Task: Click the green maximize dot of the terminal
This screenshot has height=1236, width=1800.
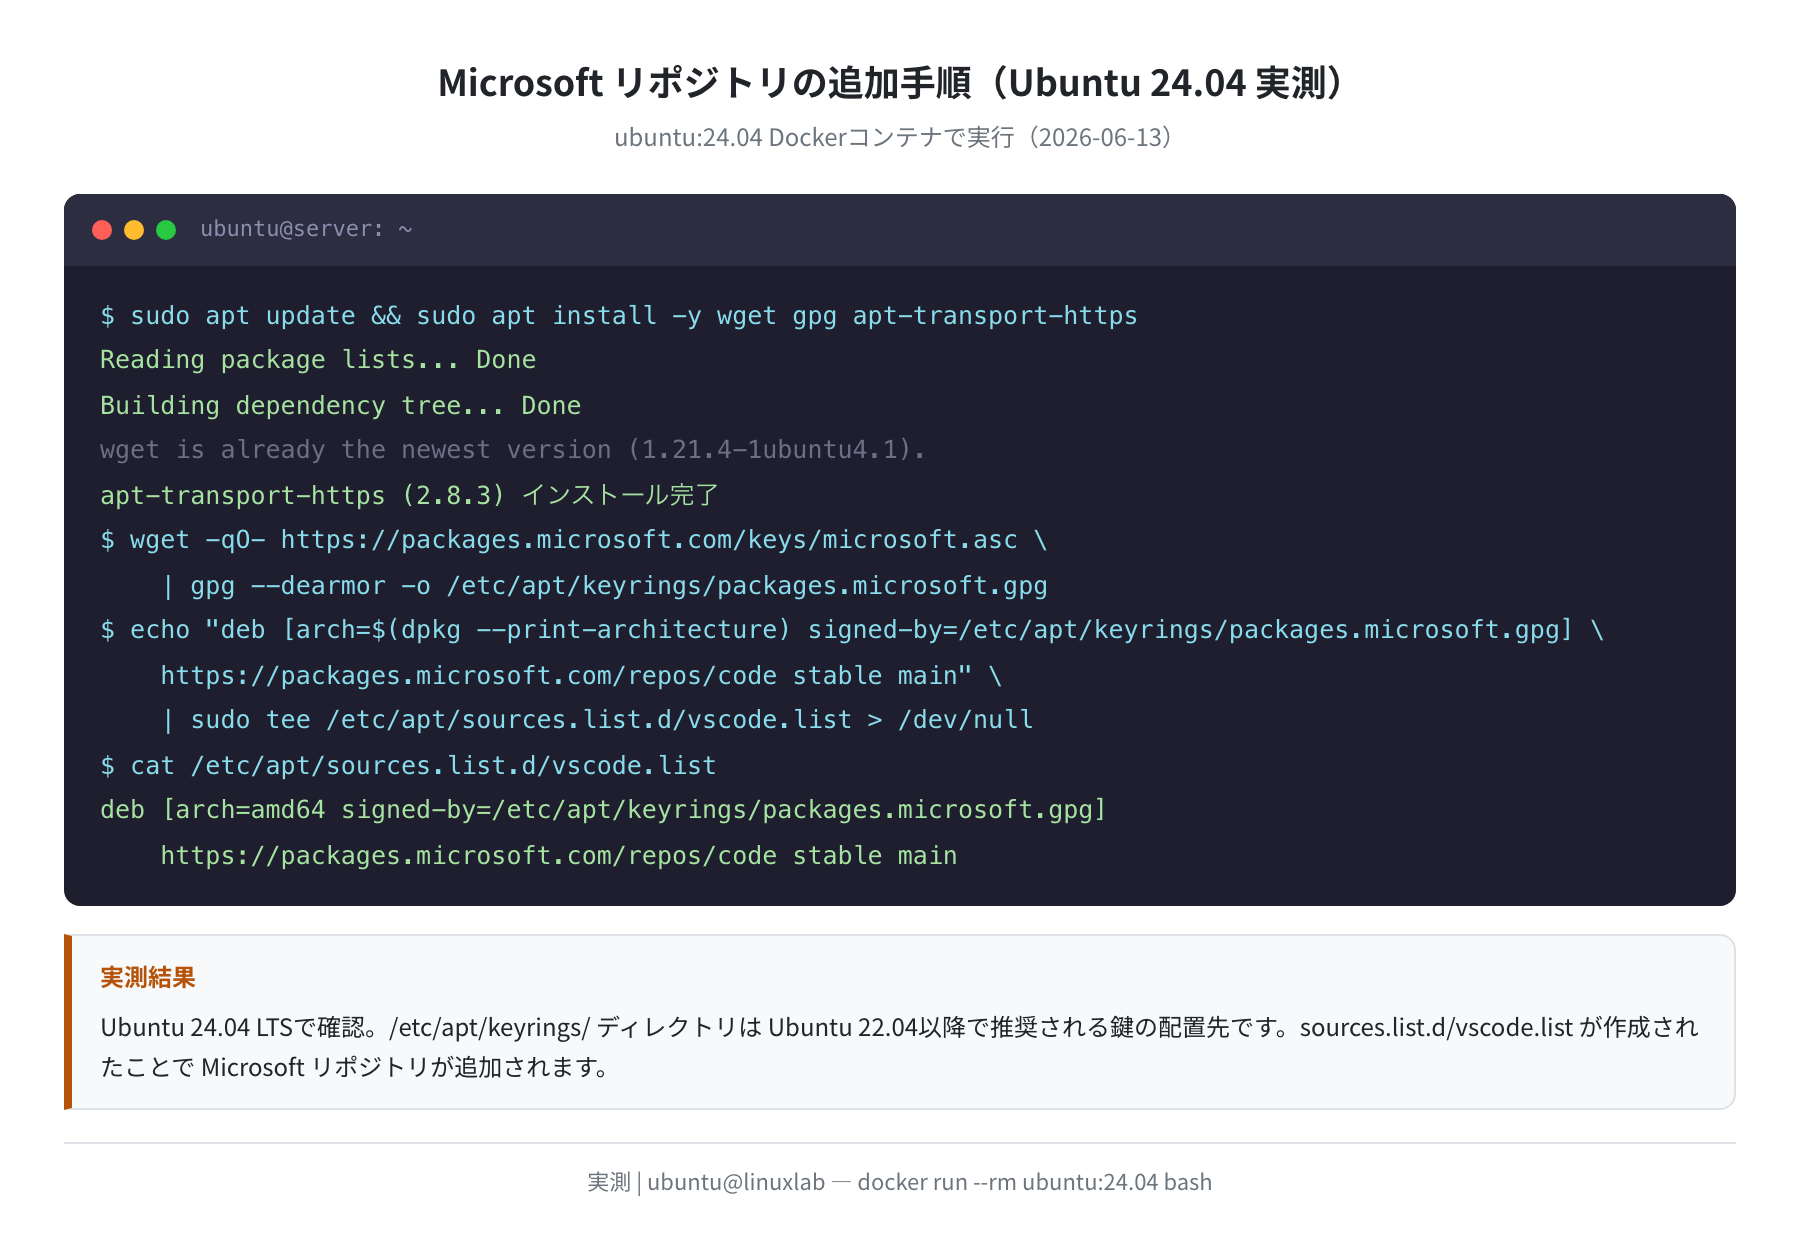Action: (x=166, y=230)
